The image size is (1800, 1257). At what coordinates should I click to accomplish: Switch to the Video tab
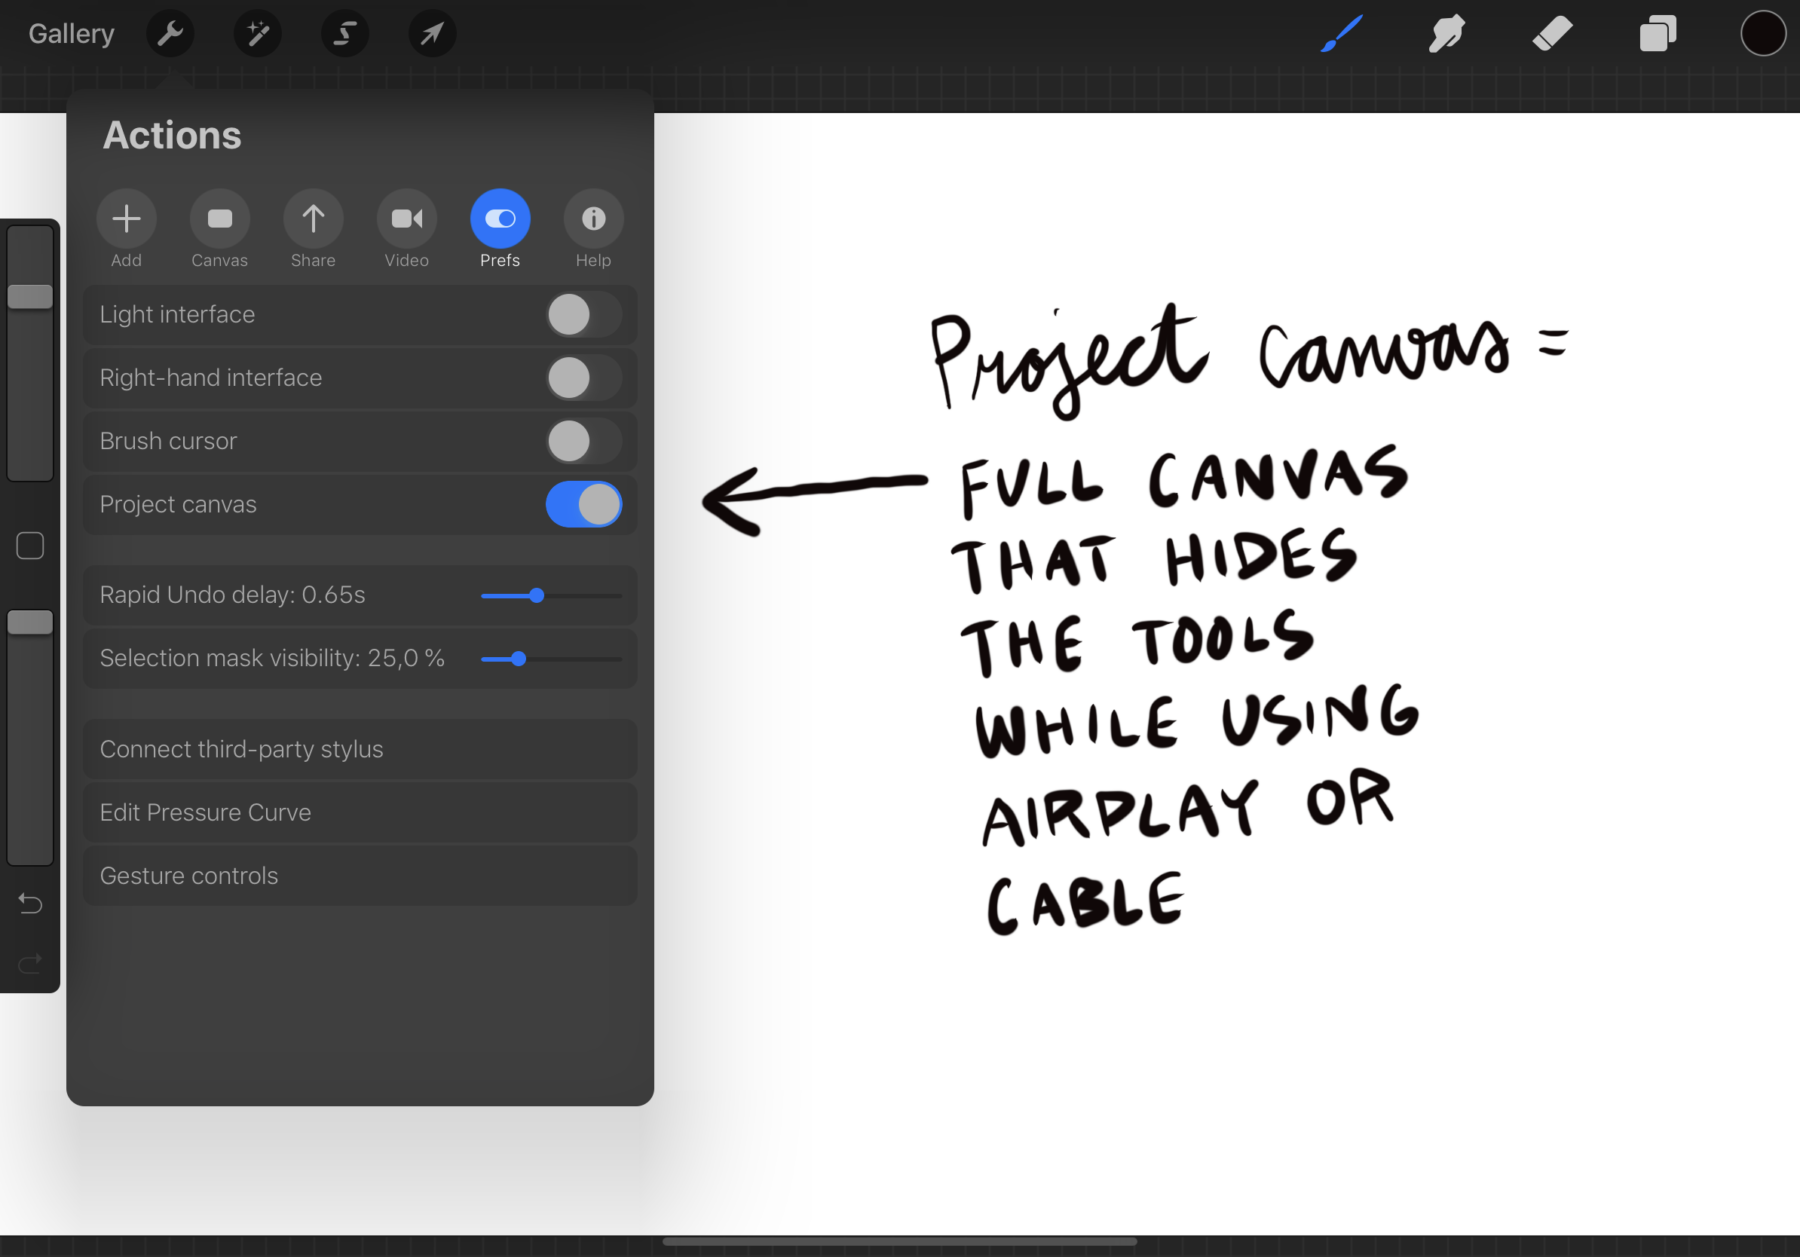[407, 229]
